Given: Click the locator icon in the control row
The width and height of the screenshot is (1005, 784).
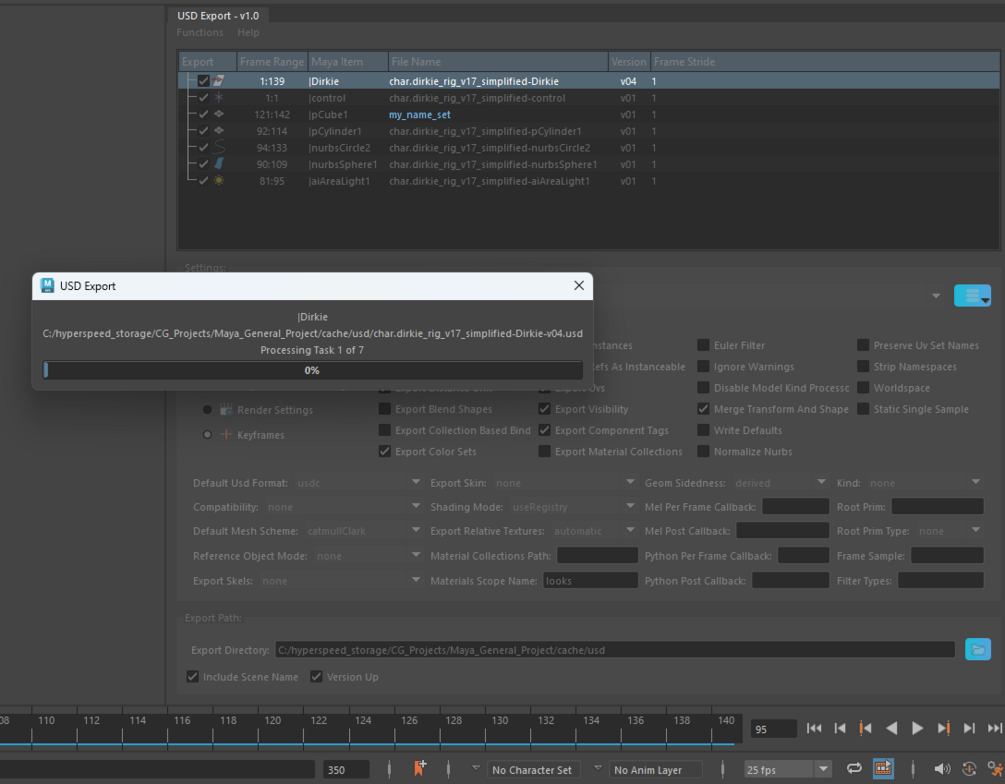Looking at the screenshot, I should point(219,97).
